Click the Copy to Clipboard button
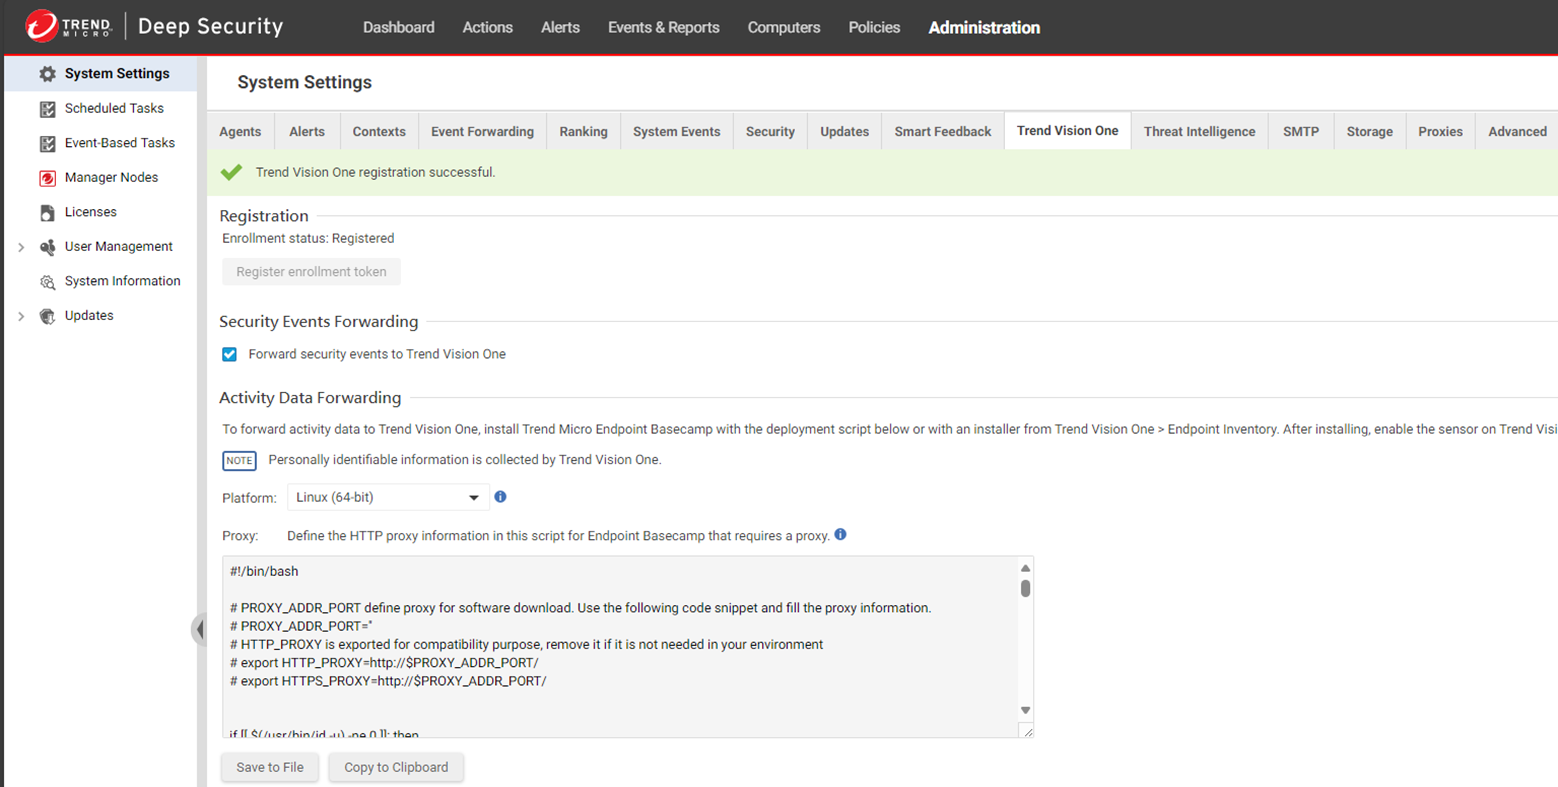1558x787 pixels. point(396,767)
